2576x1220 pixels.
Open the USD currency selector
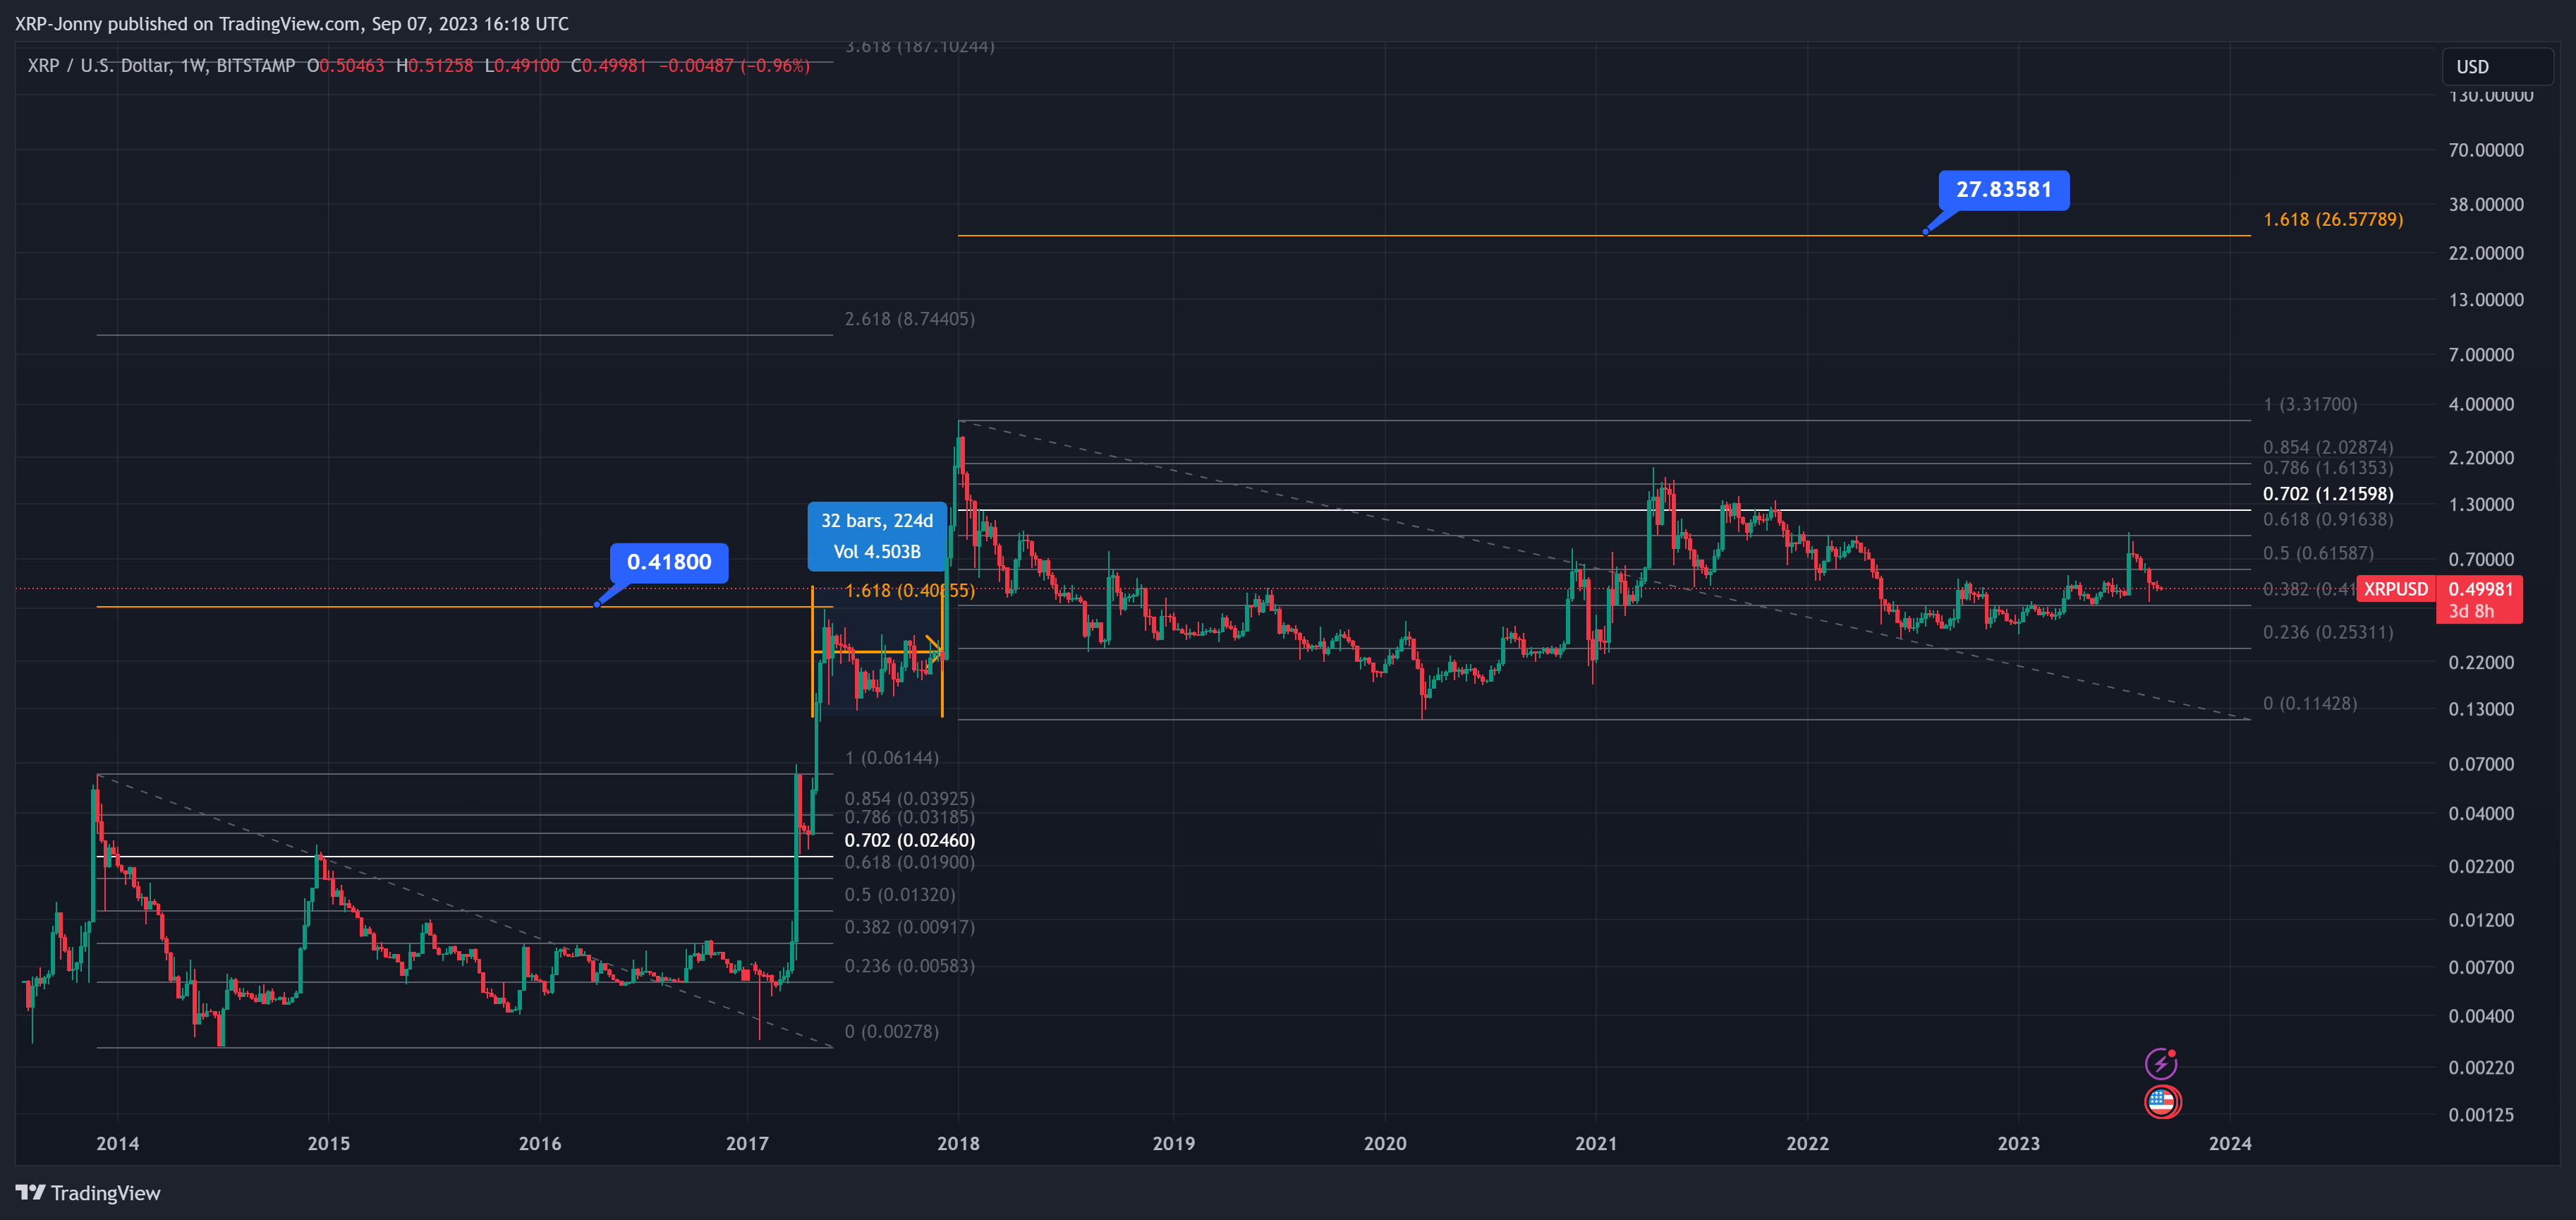(2497, 67)
